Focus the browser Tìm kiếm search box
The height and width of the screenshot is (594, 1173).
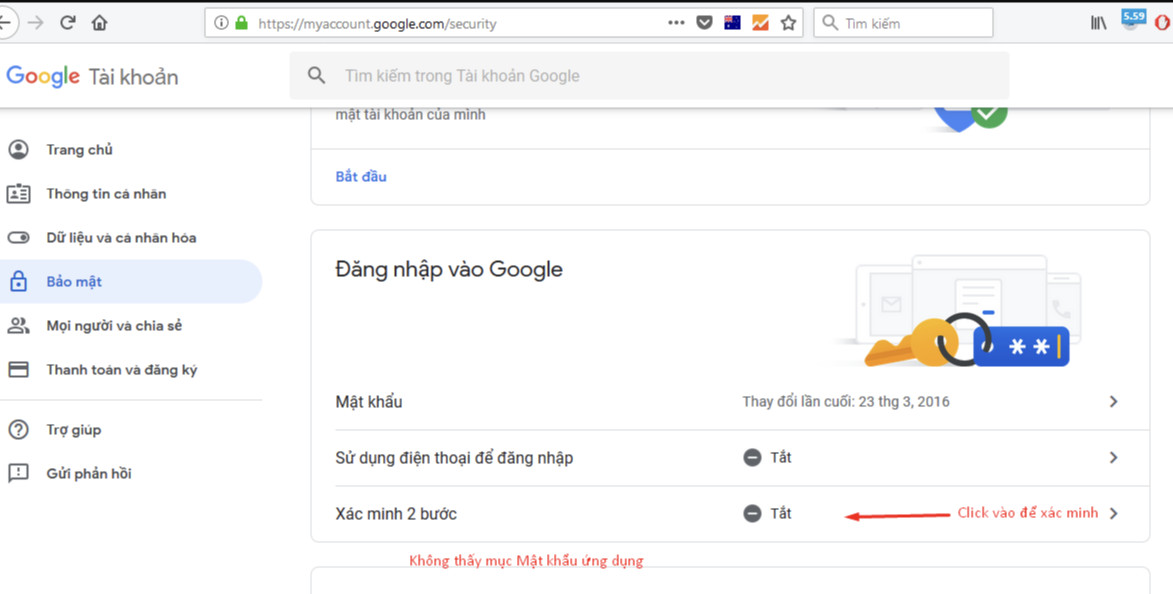coord(903,23)
